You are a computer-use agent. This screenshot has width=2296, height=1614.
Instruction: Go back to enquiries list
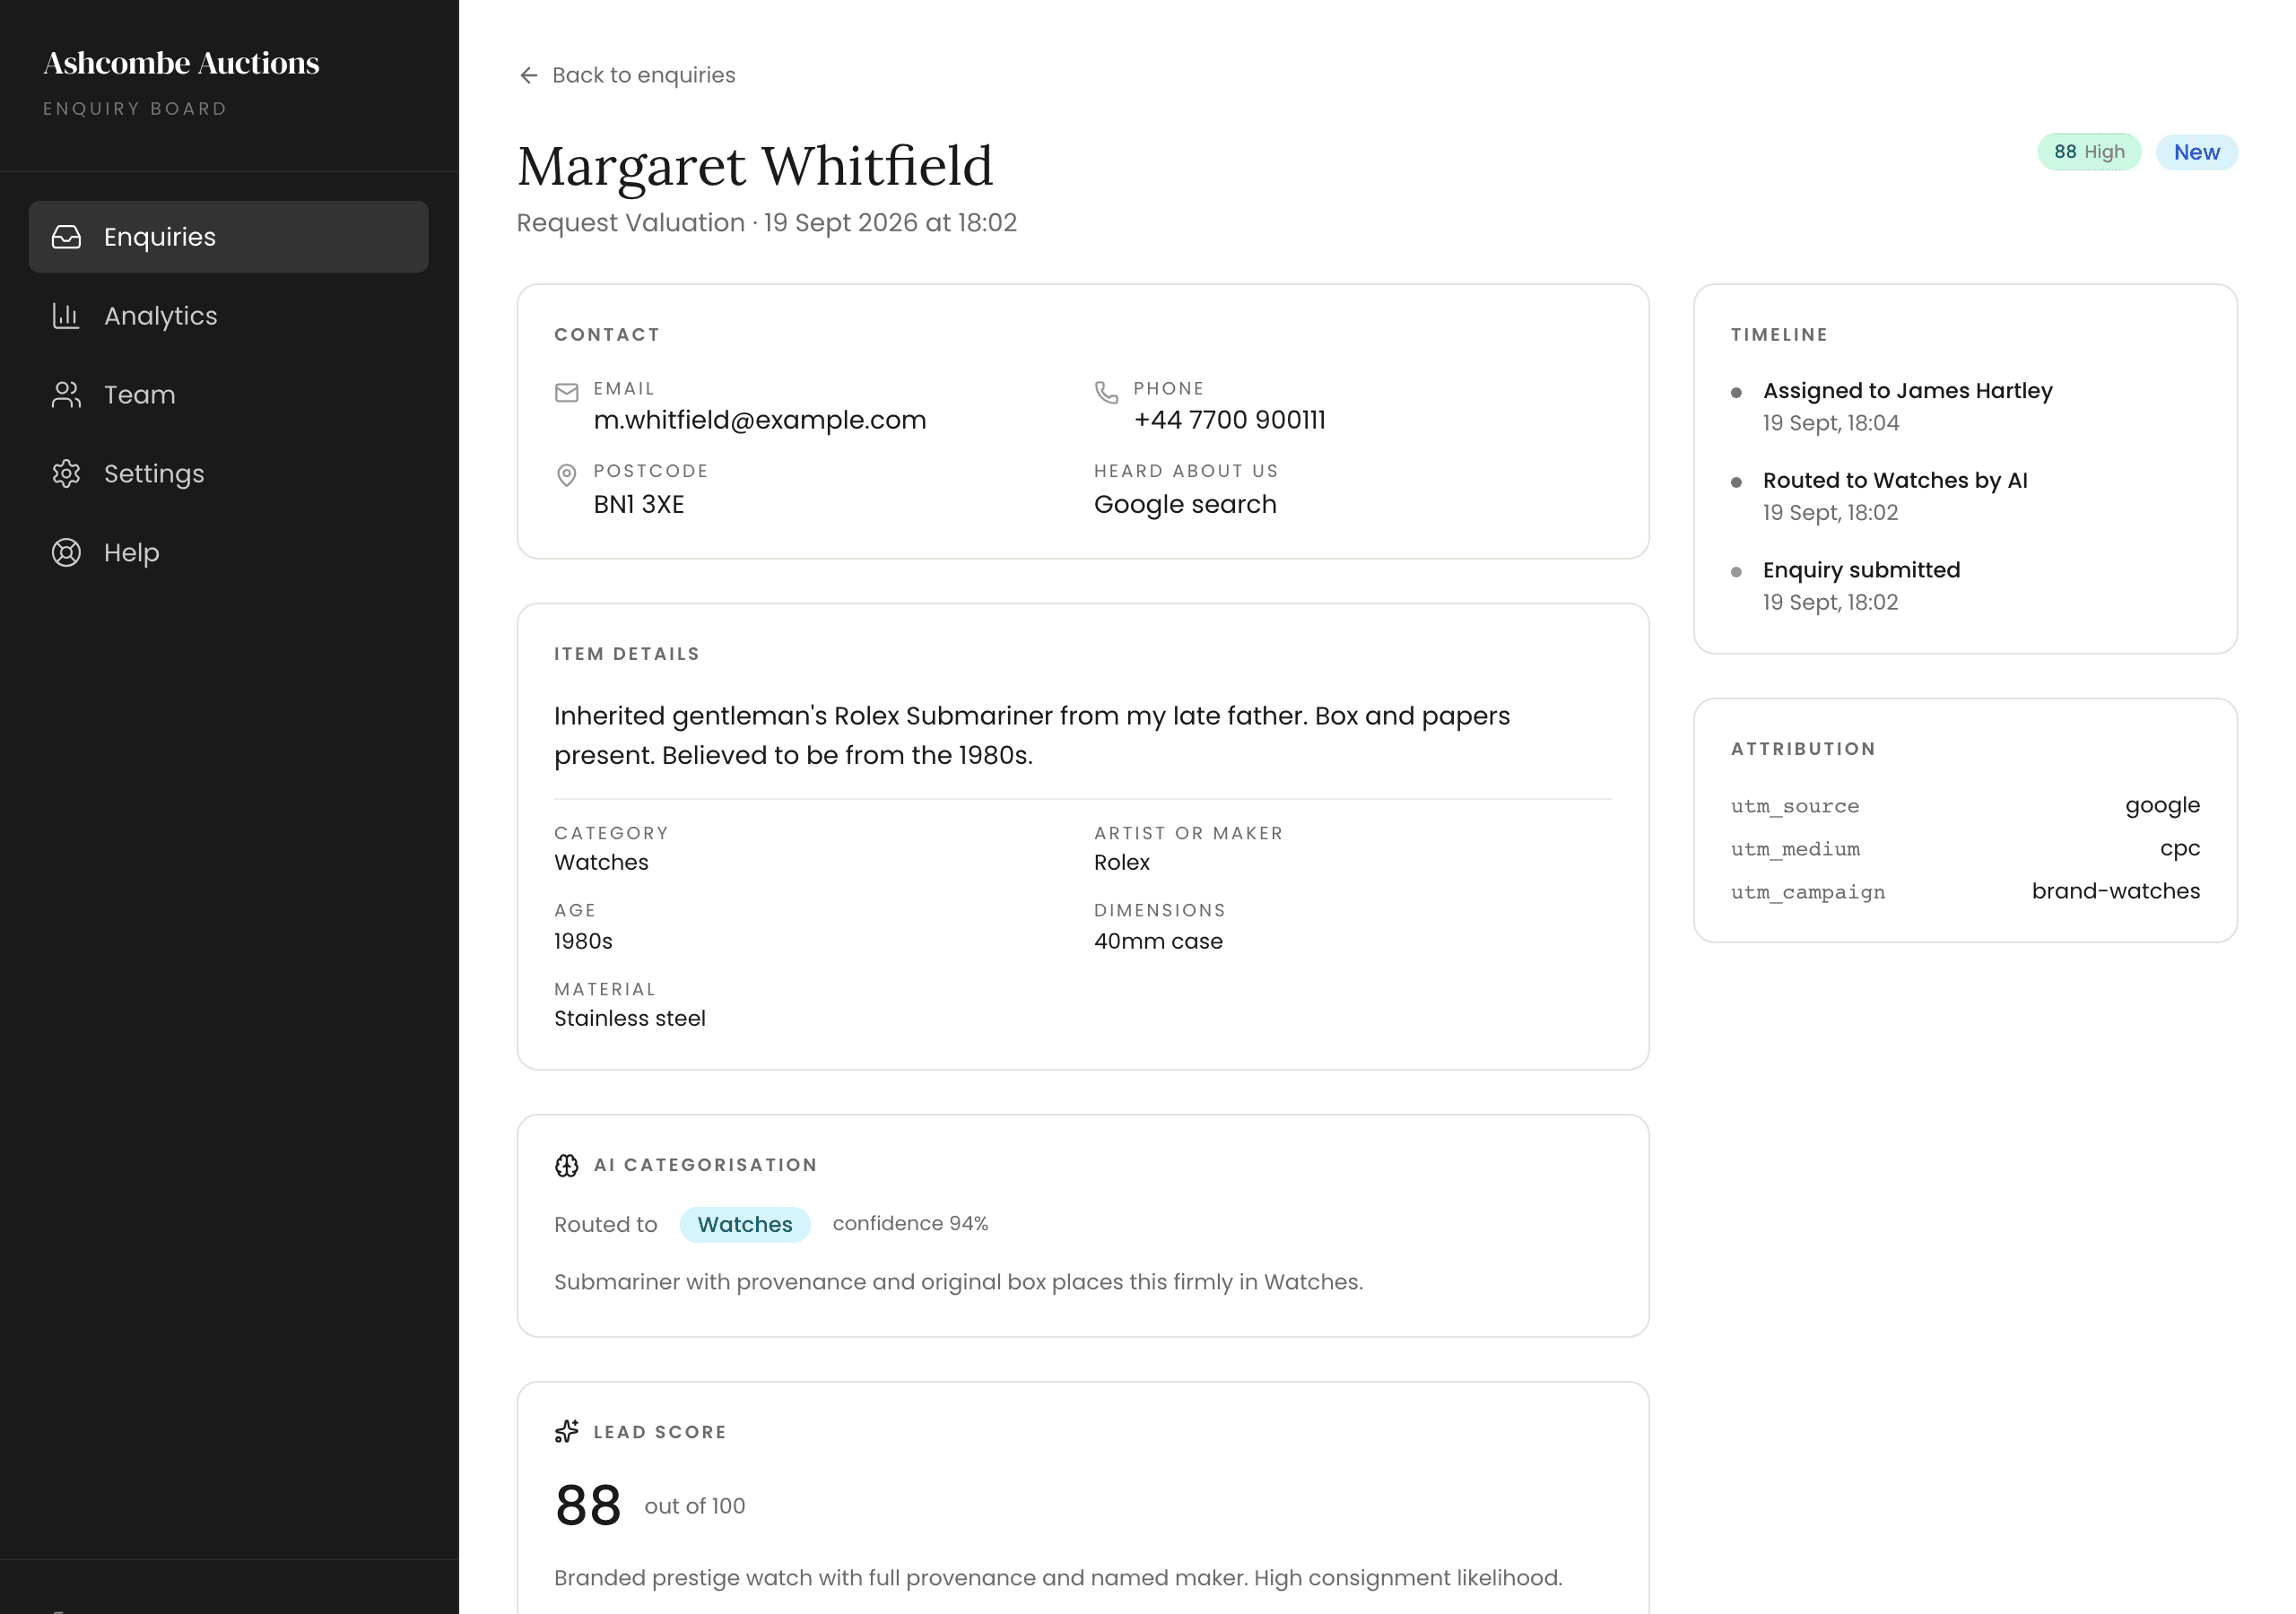point(627,75)
